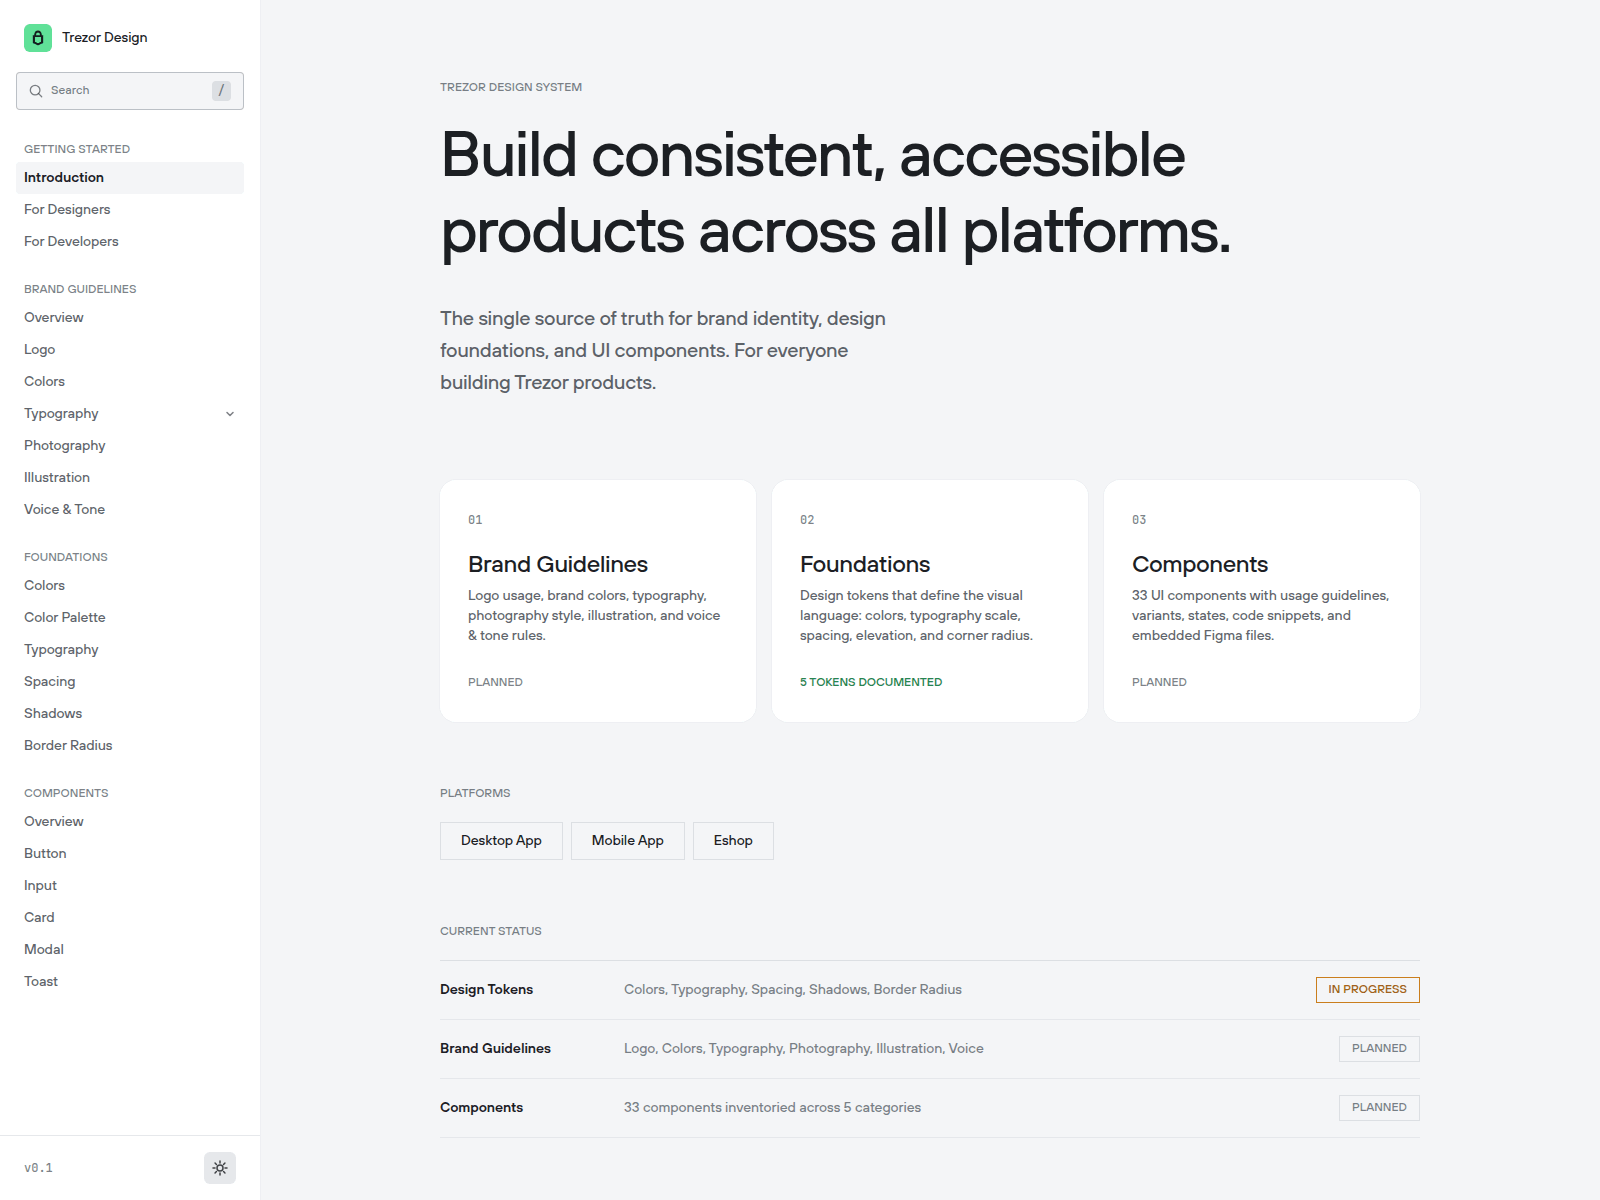This screenshot has height=1200, width=1600.
Task: Open the Brand Guidelines card
Action: 597,601
